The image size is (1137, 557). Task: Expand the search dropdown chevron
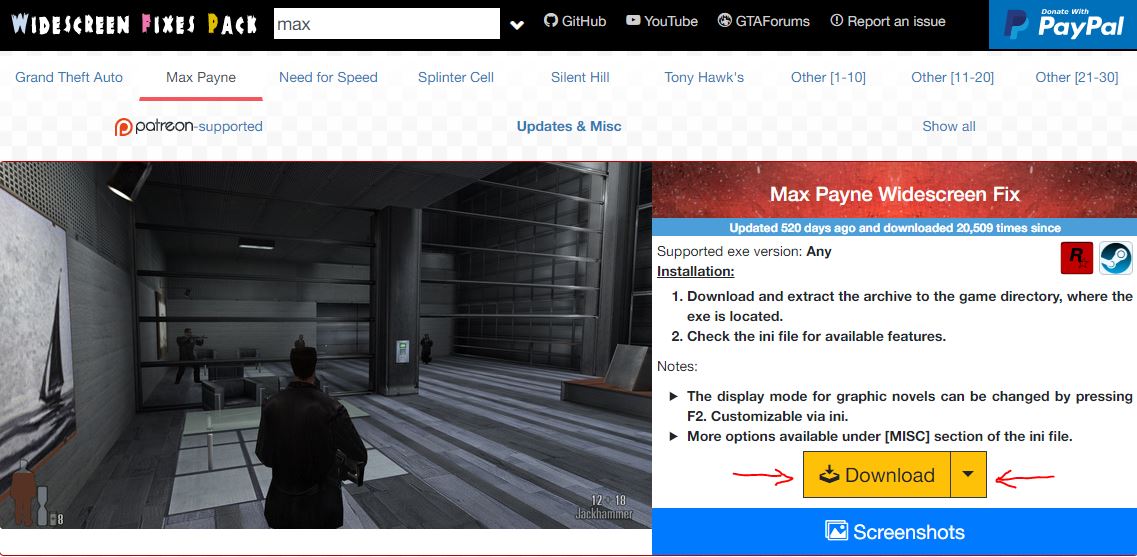(x=516, y=25)
